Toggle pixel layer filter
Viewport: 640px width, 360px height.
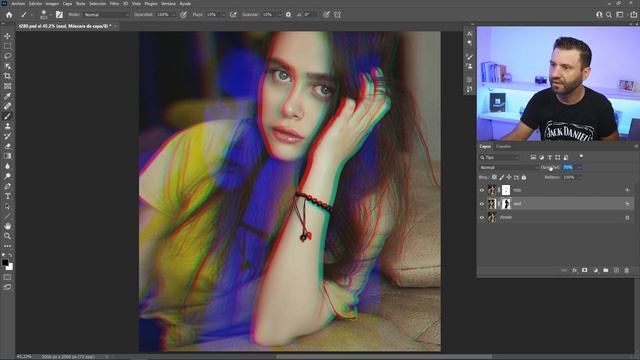pyautogui.click(x=533, y=157)
